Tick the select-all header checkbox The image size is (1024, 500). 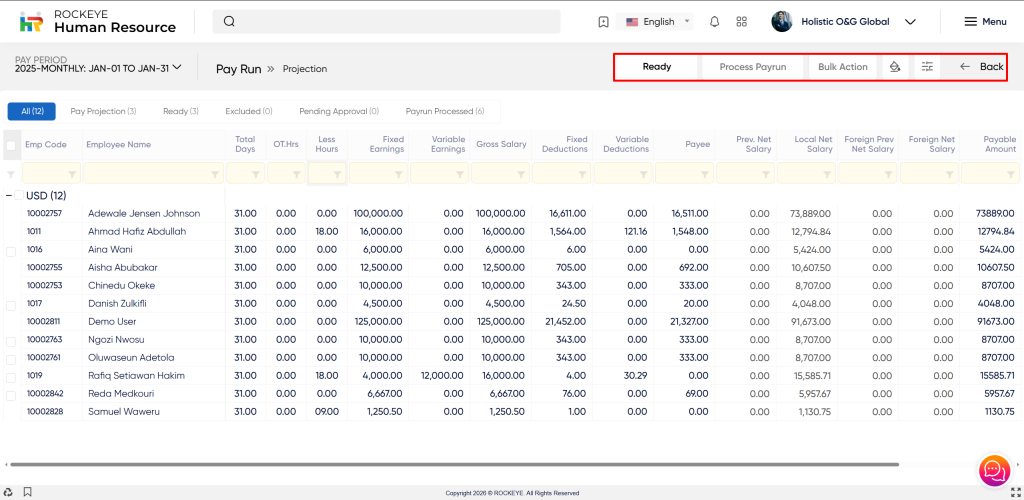tap(11, 145)
